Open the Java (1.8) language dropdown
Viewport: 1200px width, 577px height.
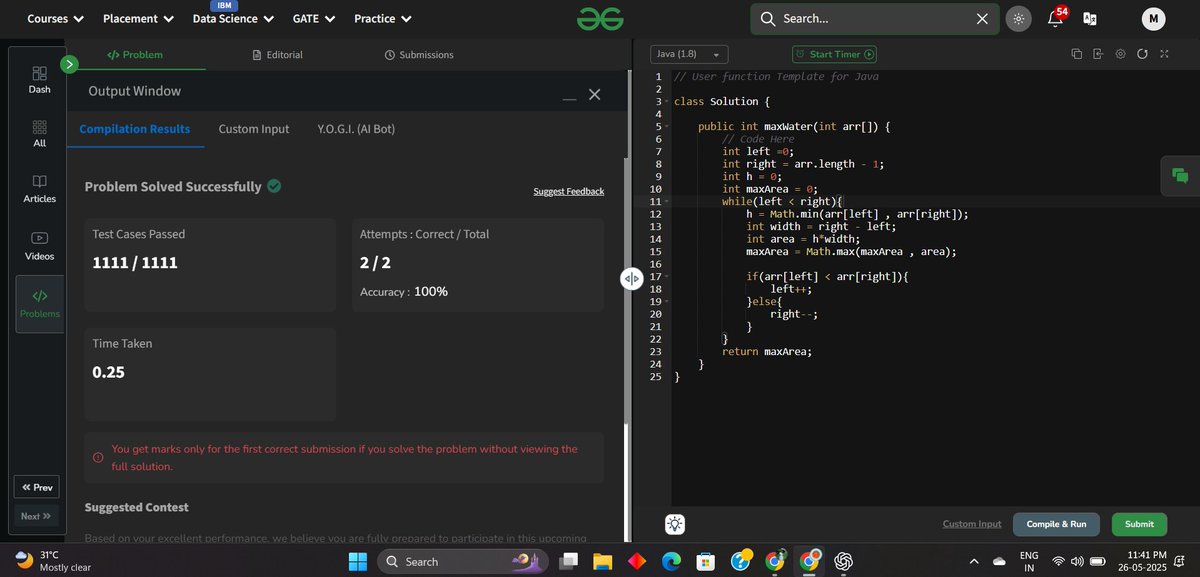pyautogui.click(x=690, y=54)
